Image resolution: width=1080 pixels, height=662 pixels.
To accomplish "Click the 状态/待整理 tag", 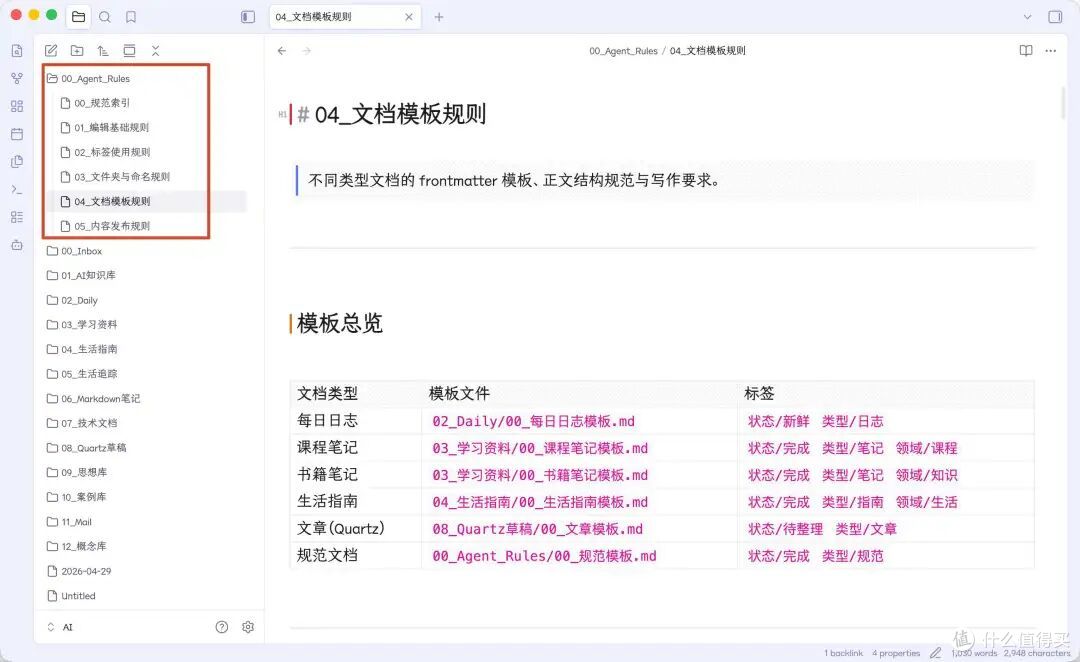I will coord(785,529).
